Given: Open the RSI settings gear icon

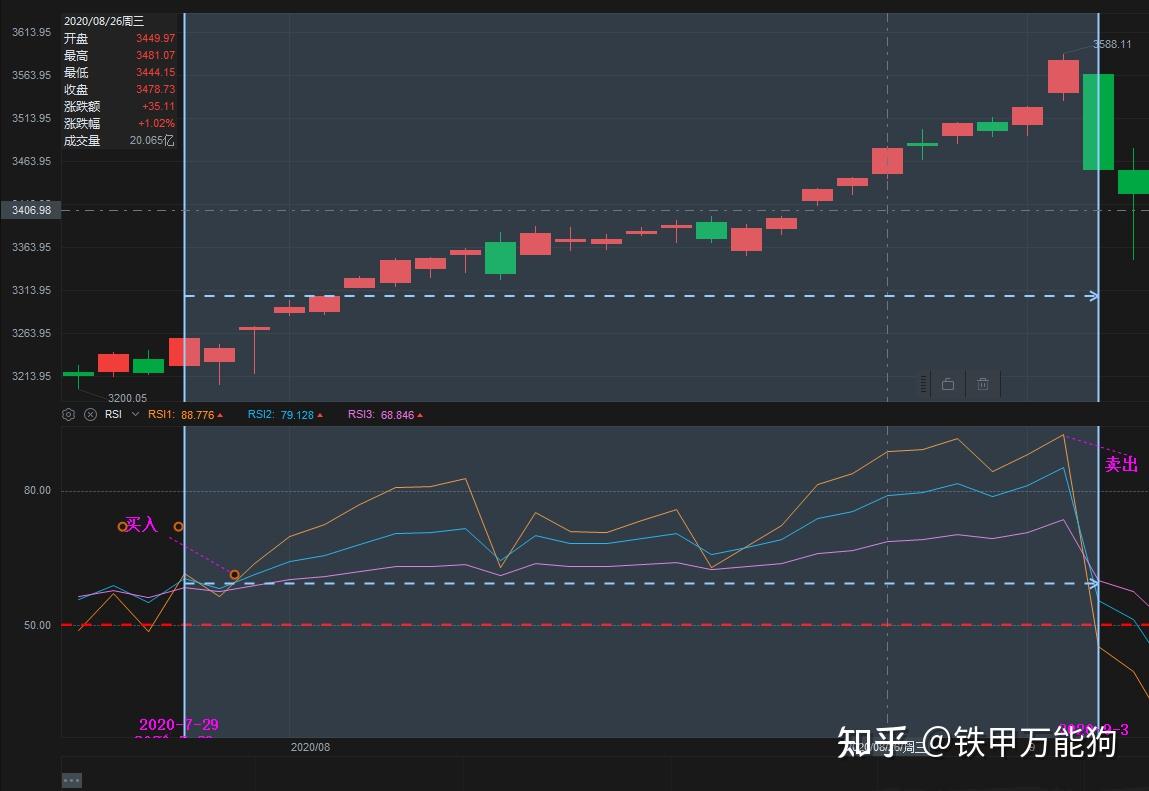Looking at the screenshot, I should [x=68, y=414].
